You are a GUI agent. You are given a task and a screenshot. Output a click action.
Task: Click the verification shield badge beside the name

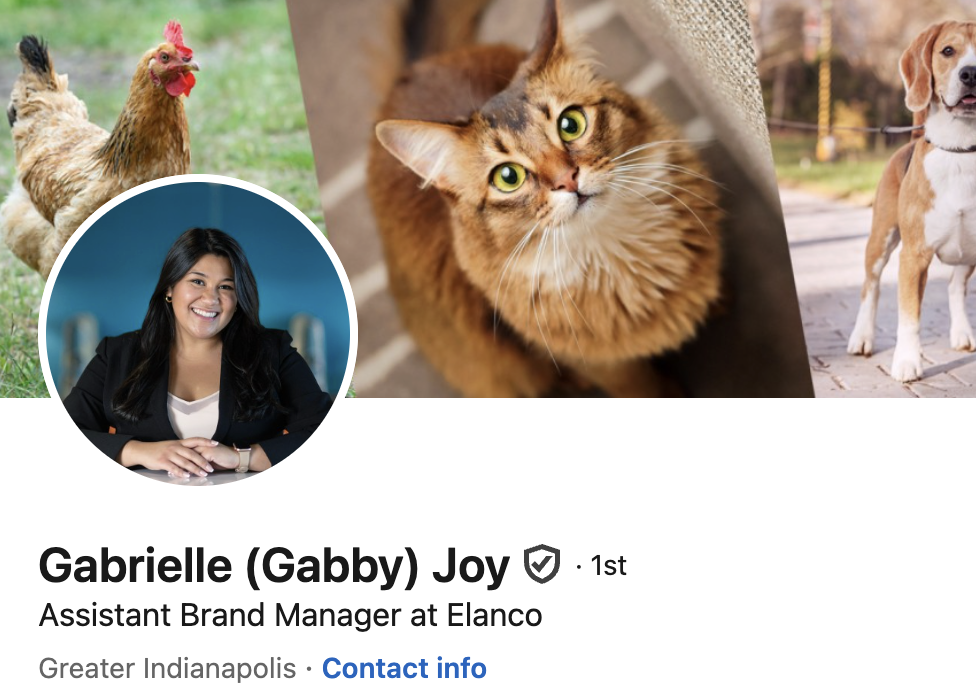[x=542, y=564]
